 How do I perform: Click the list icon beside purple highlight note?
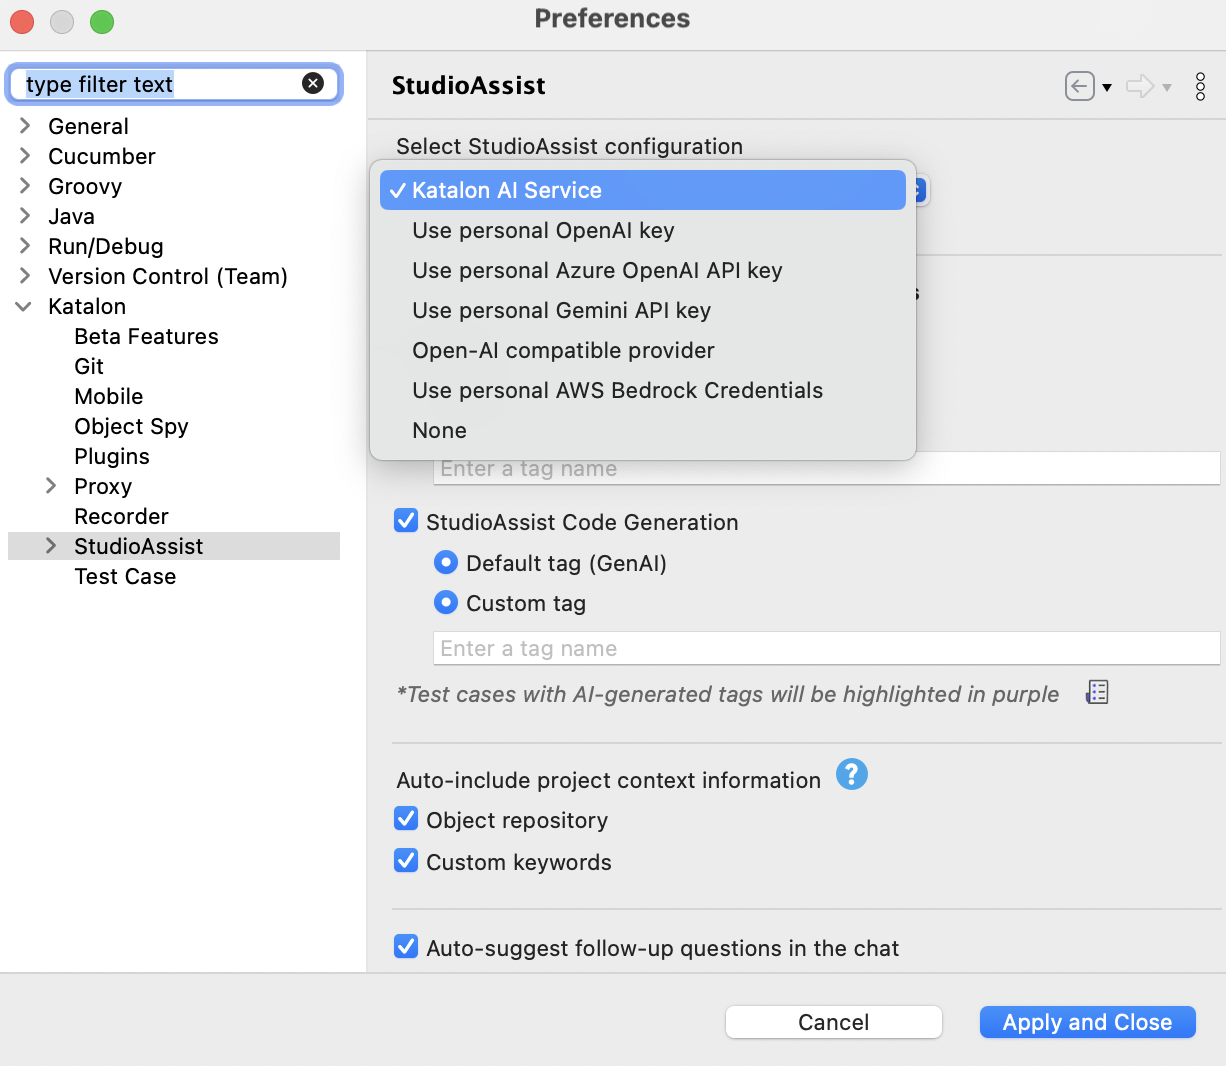(x=1097, y=692)
